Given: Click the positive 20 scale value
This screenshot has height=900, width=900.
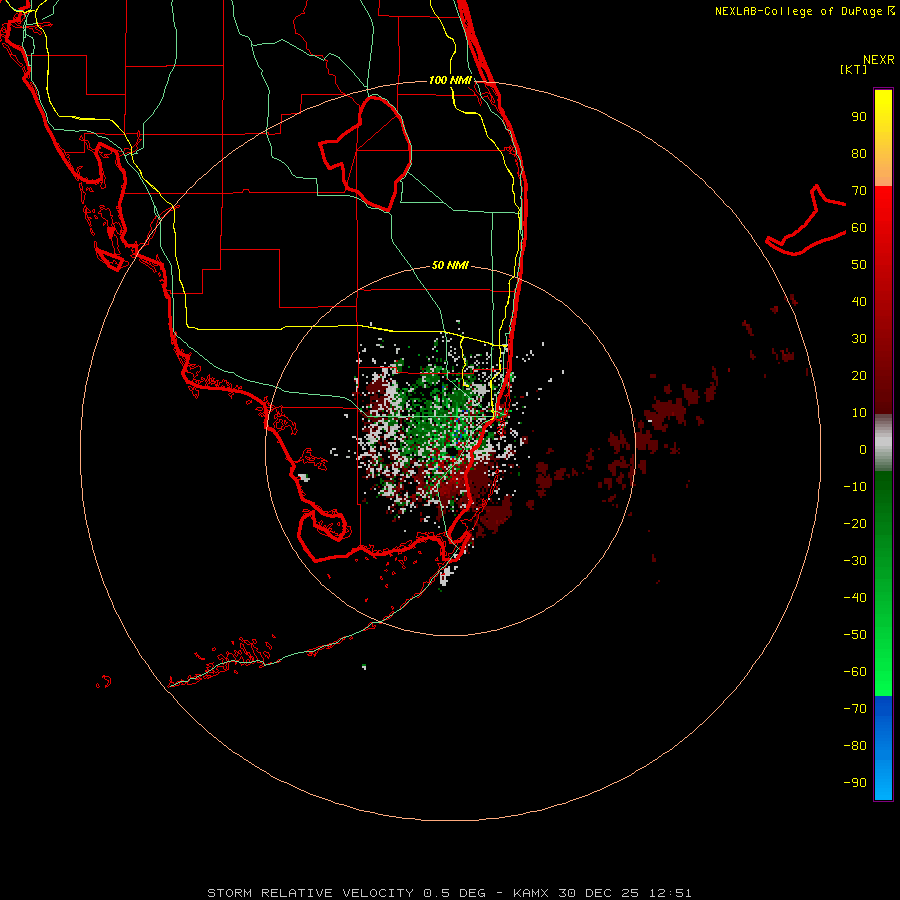Looking at the screenshot, I should (x=859, y=376).
